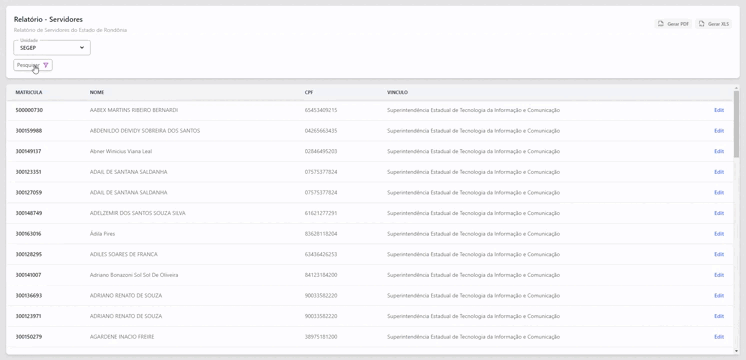746x360 pixels.
Task: Edit row with matricula 300148749
Action: (x=719, y=213)
